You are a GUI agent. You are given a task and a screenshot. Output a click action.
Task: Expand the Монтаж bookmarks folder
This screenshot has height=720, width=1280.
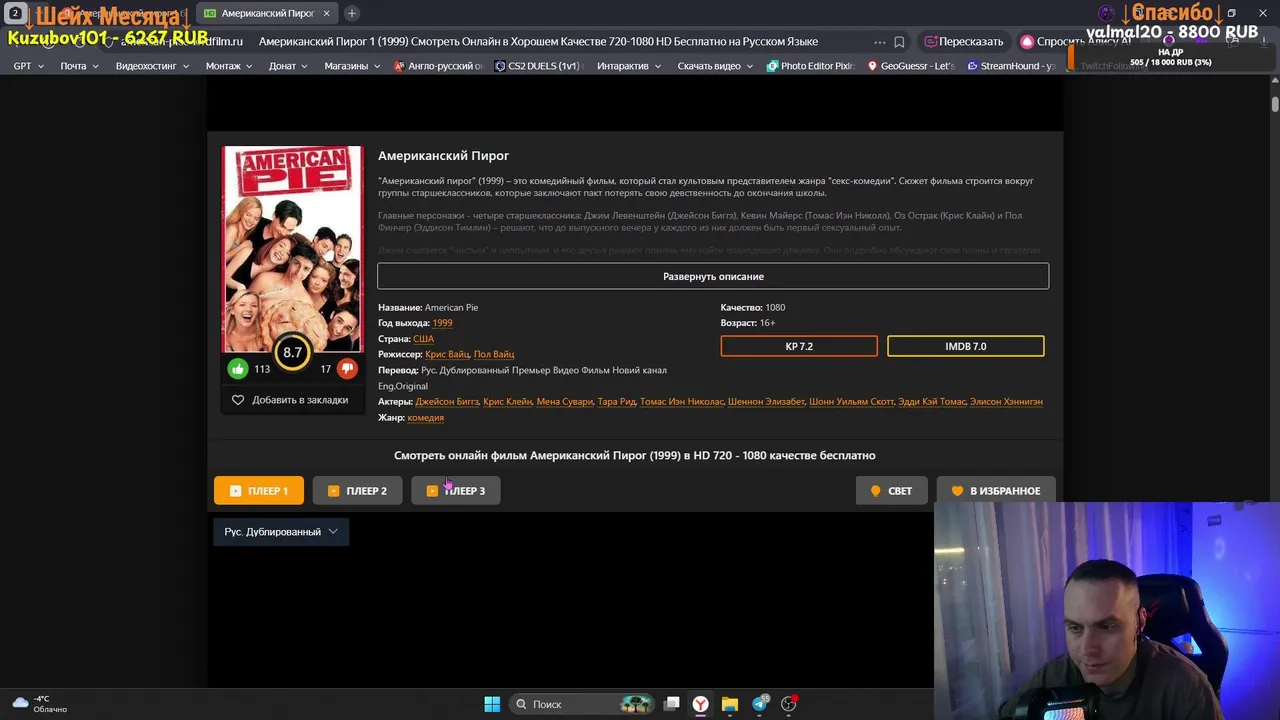(x=230, y=66)
